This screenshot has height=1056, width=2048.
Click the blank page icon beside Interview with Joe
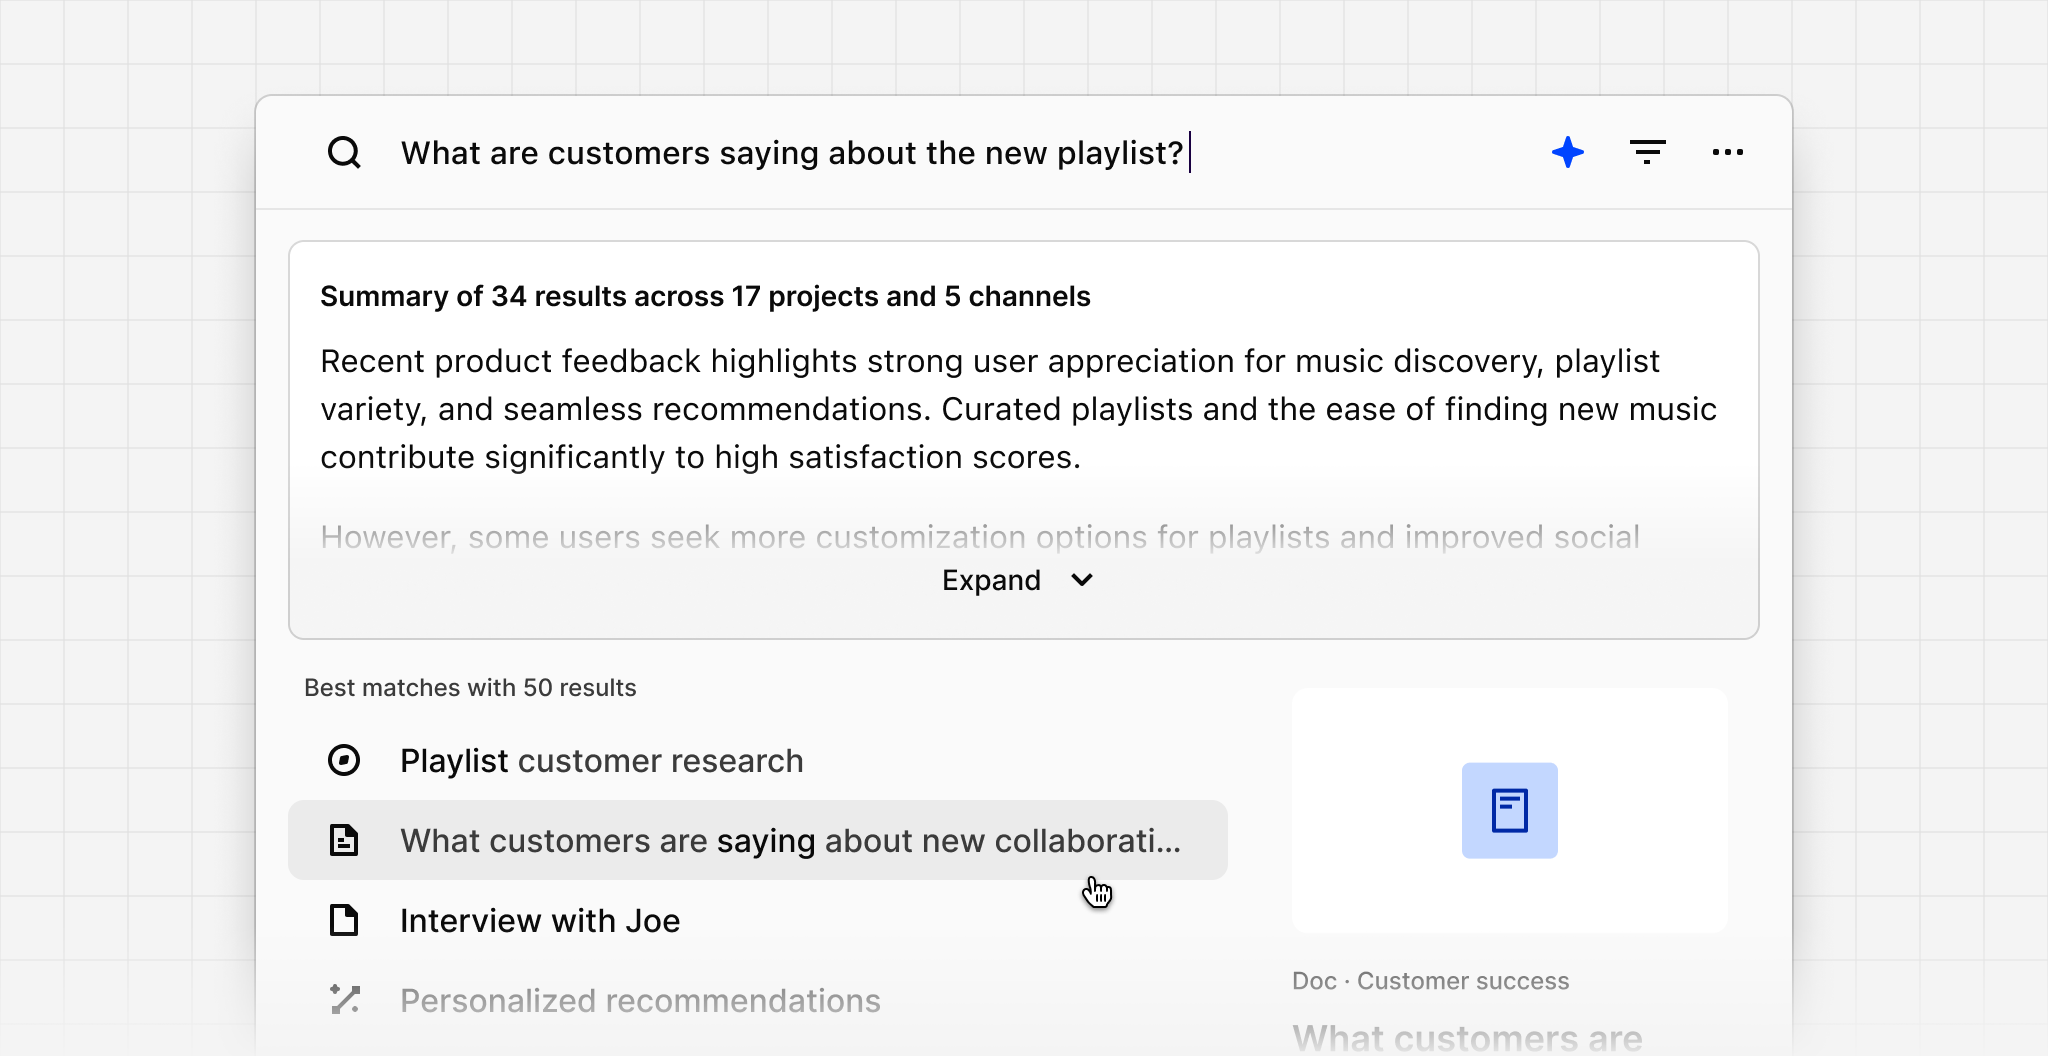(344, 920)
